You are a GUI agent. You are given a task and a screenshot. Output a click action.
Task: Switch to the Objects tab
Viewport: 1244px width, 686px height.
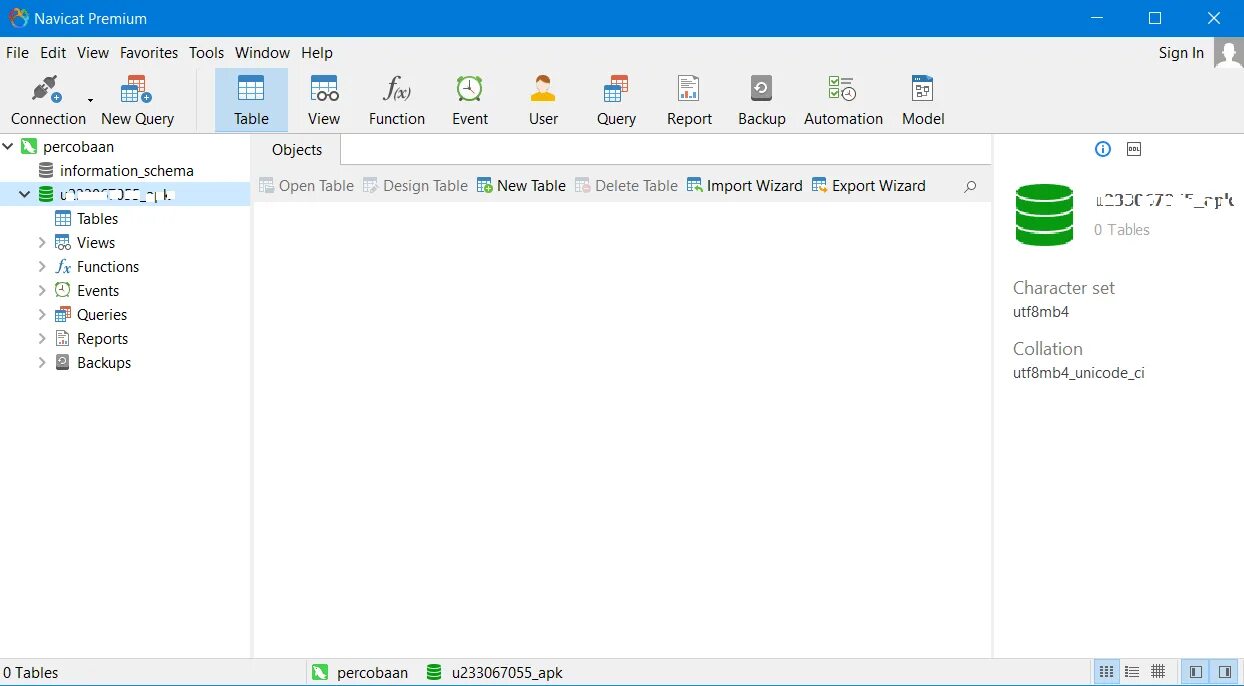(x=297, y=150)
